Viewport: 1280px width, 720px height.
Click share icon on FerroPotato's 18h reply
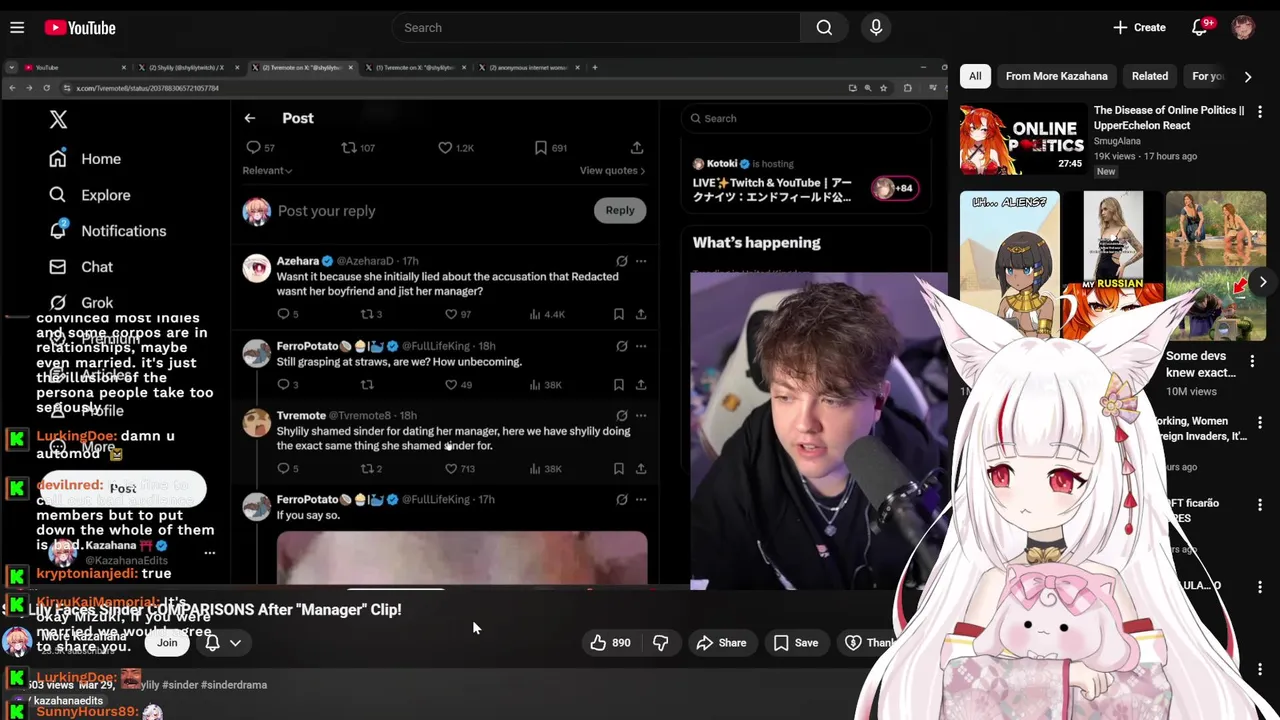[x=641, y=384]
